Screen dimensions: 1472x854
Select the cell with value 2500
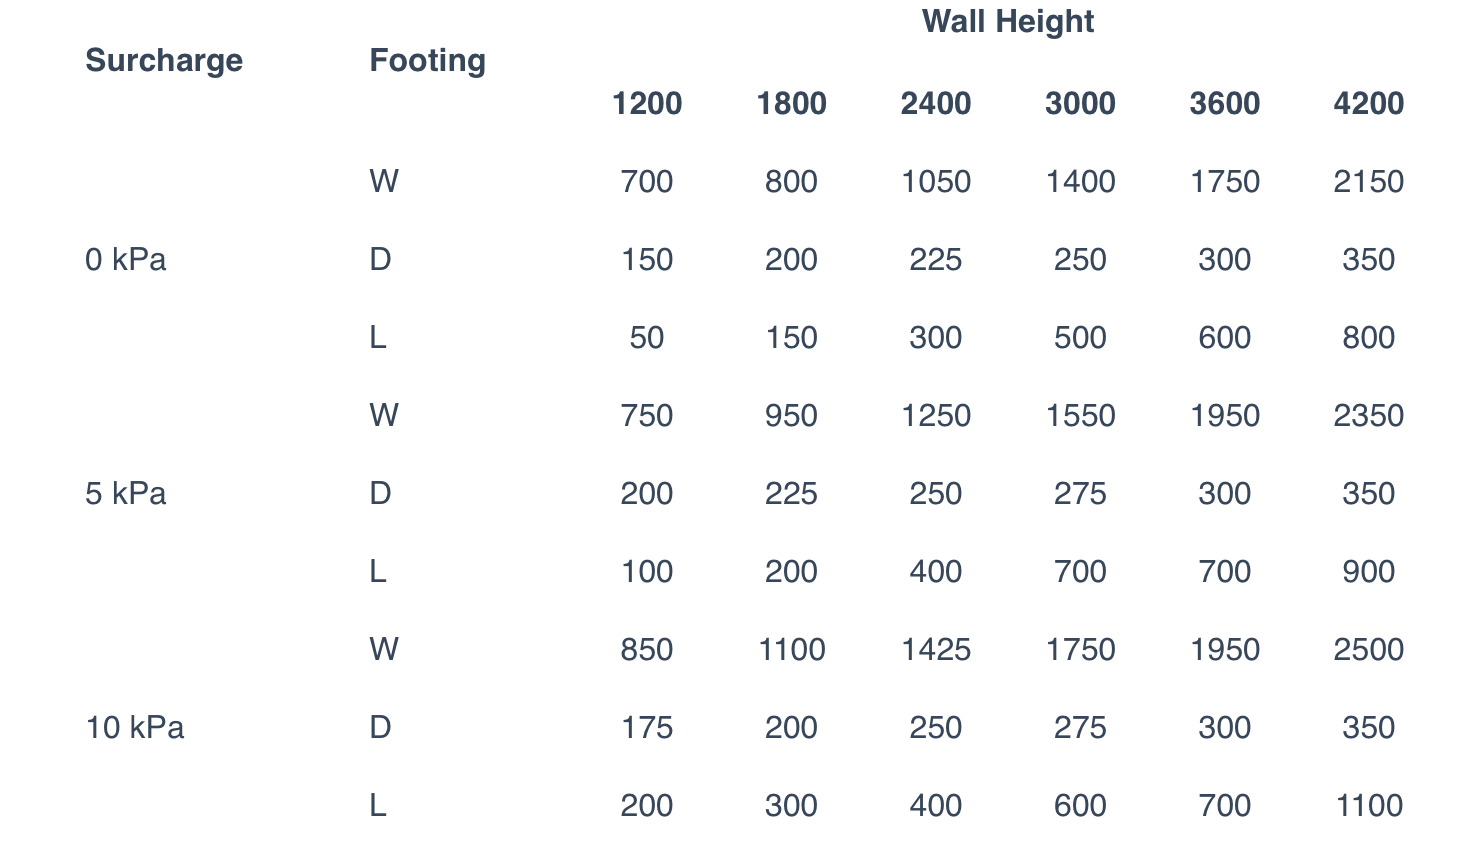pos(1368,650)
